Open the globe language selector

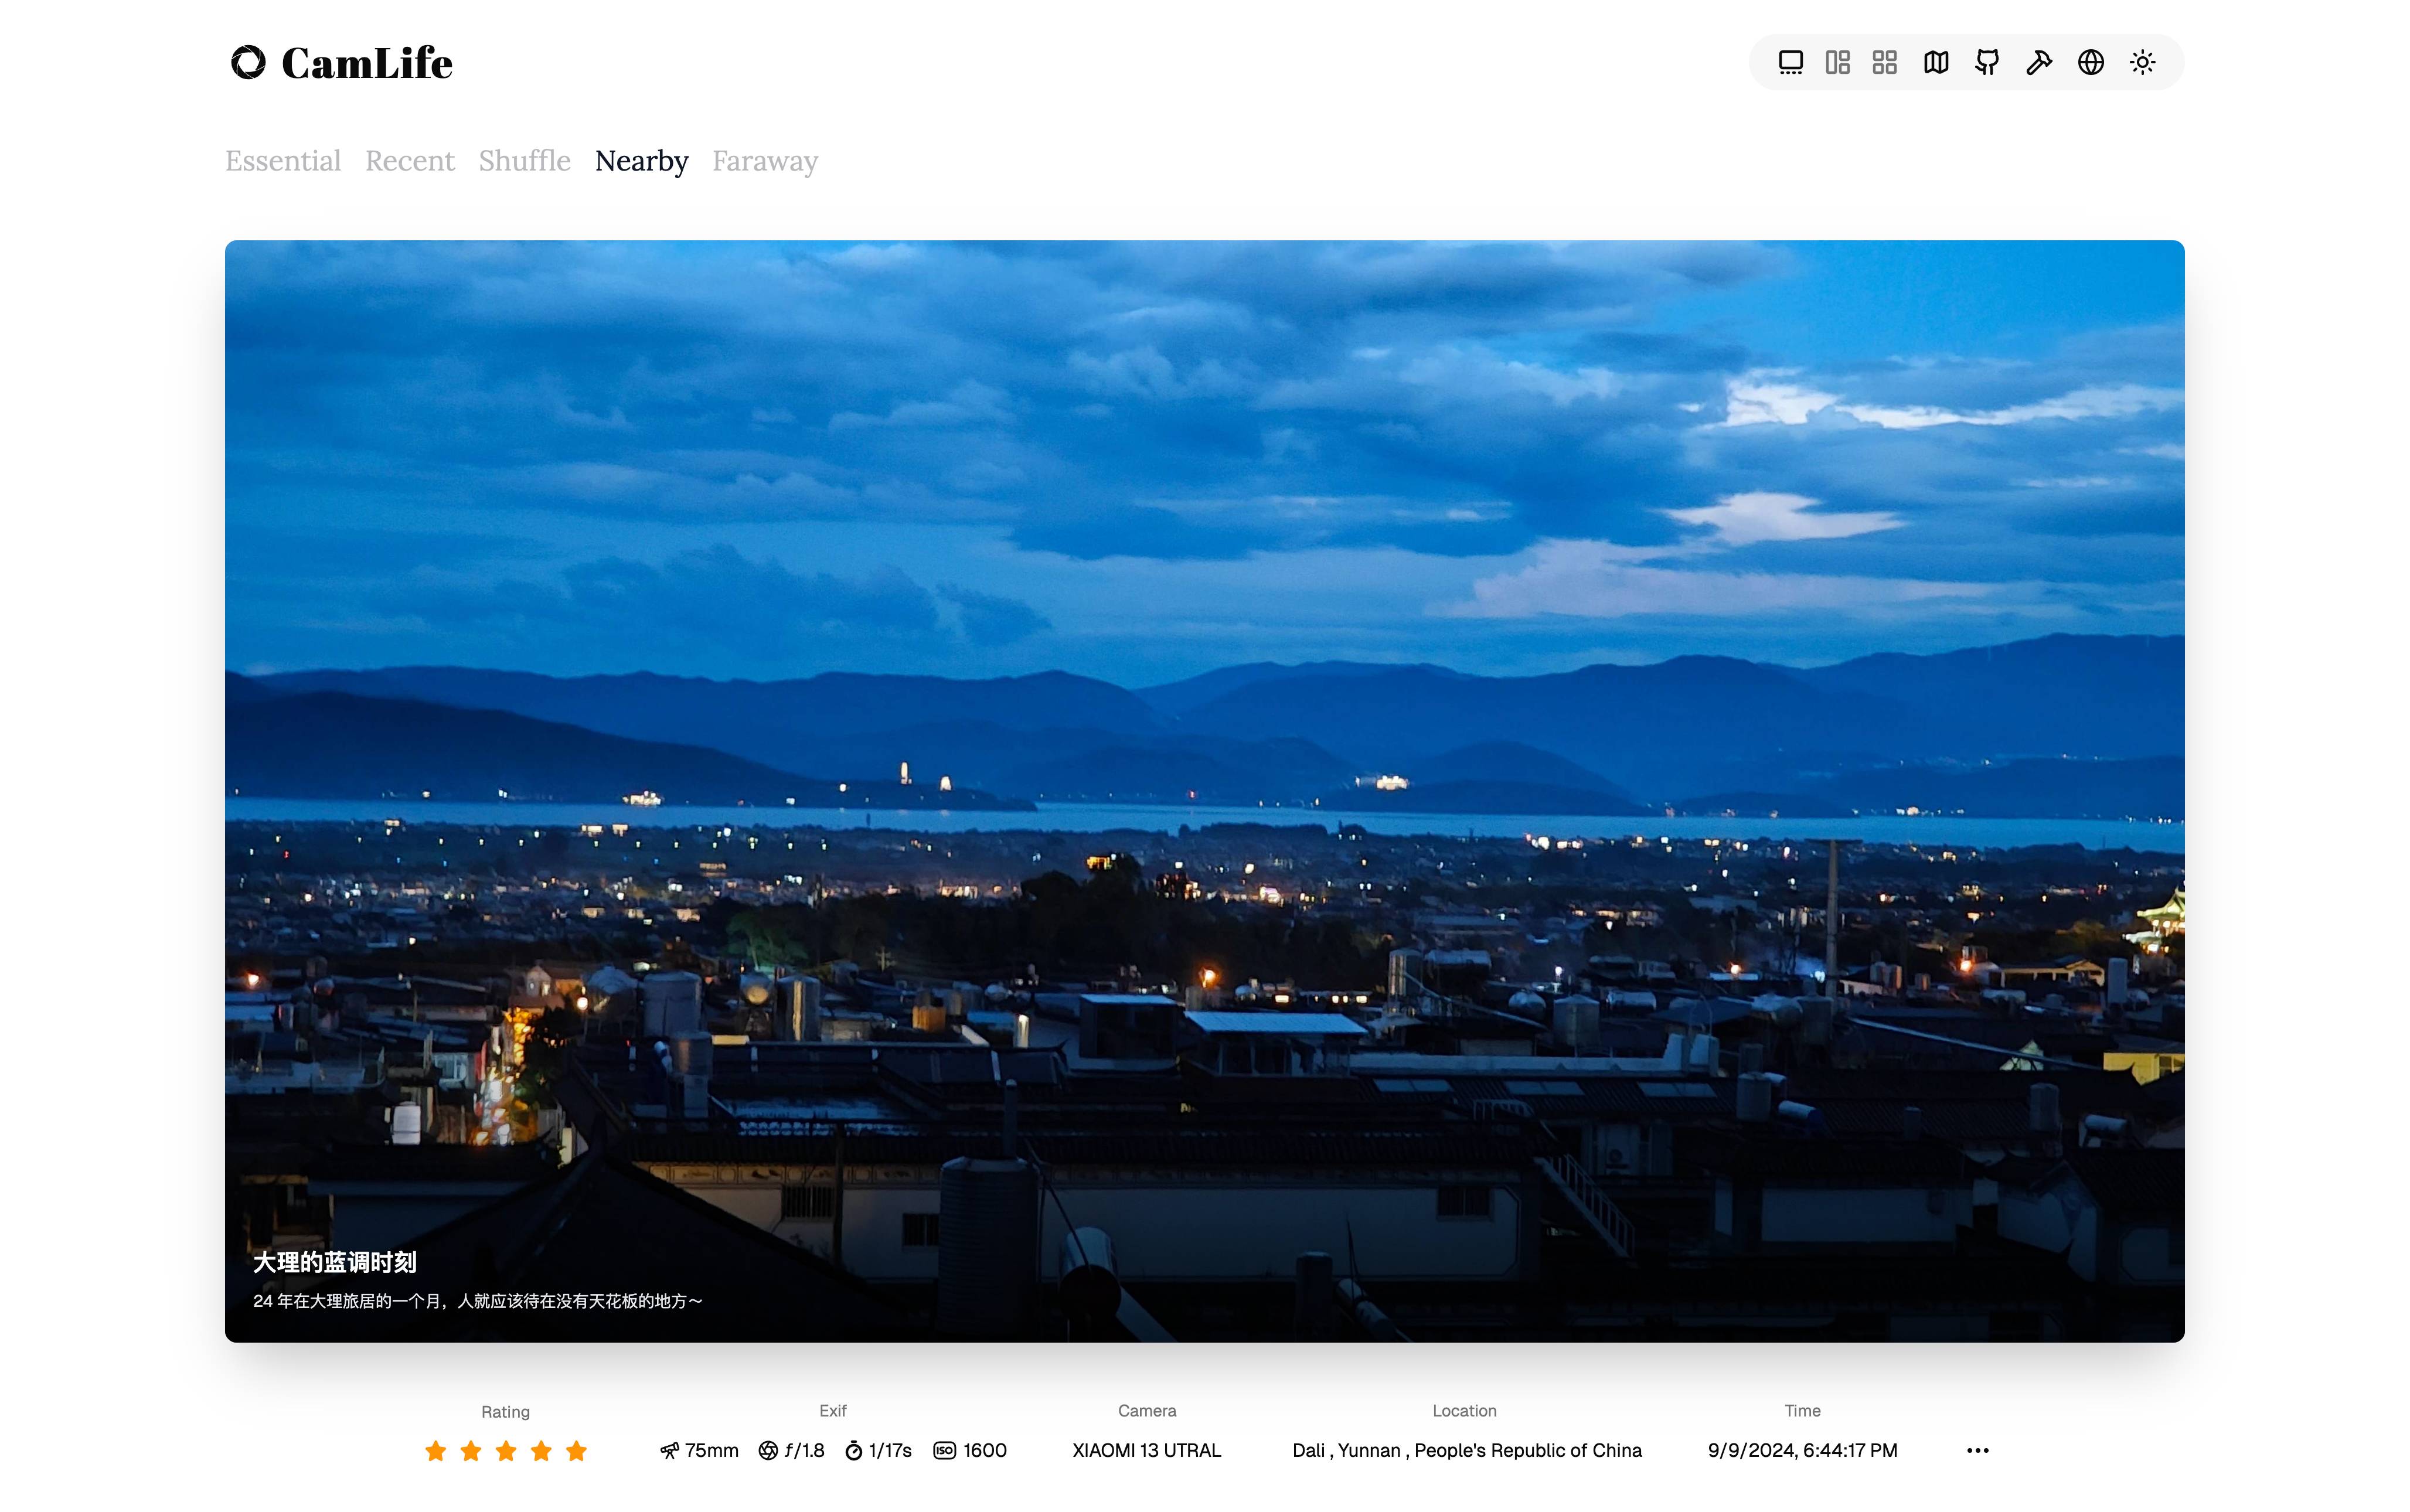point(2090,62)
